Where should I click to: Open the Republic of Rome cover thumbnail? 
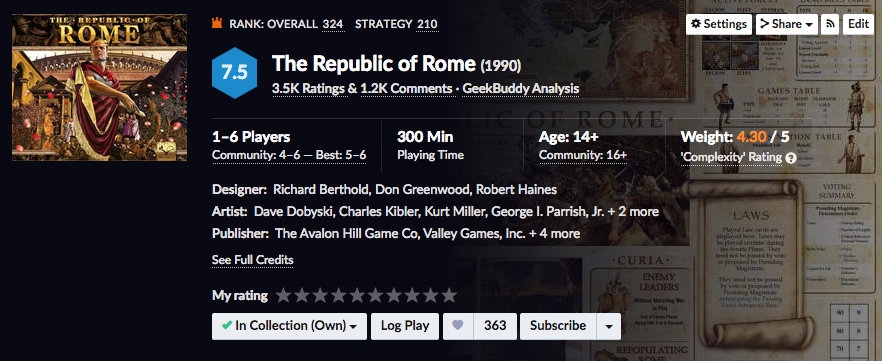pos(100,87)
